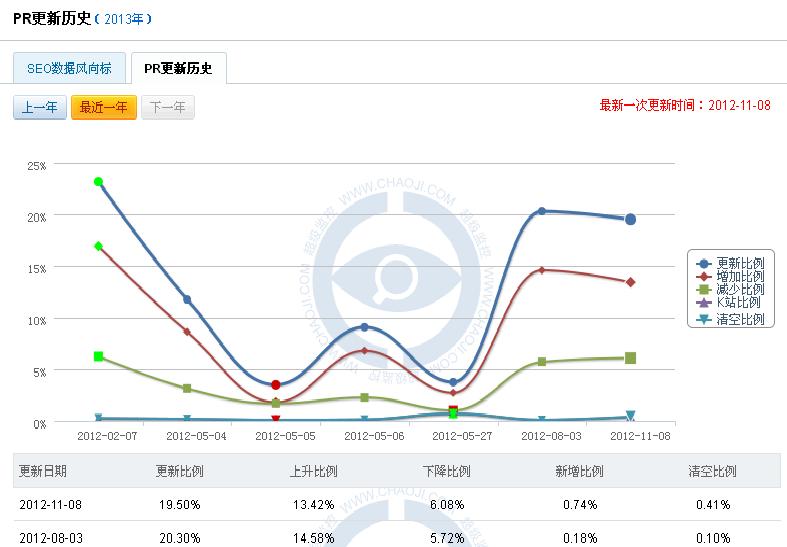
Task: Go to previous year with 上一年
Action: 40,108
